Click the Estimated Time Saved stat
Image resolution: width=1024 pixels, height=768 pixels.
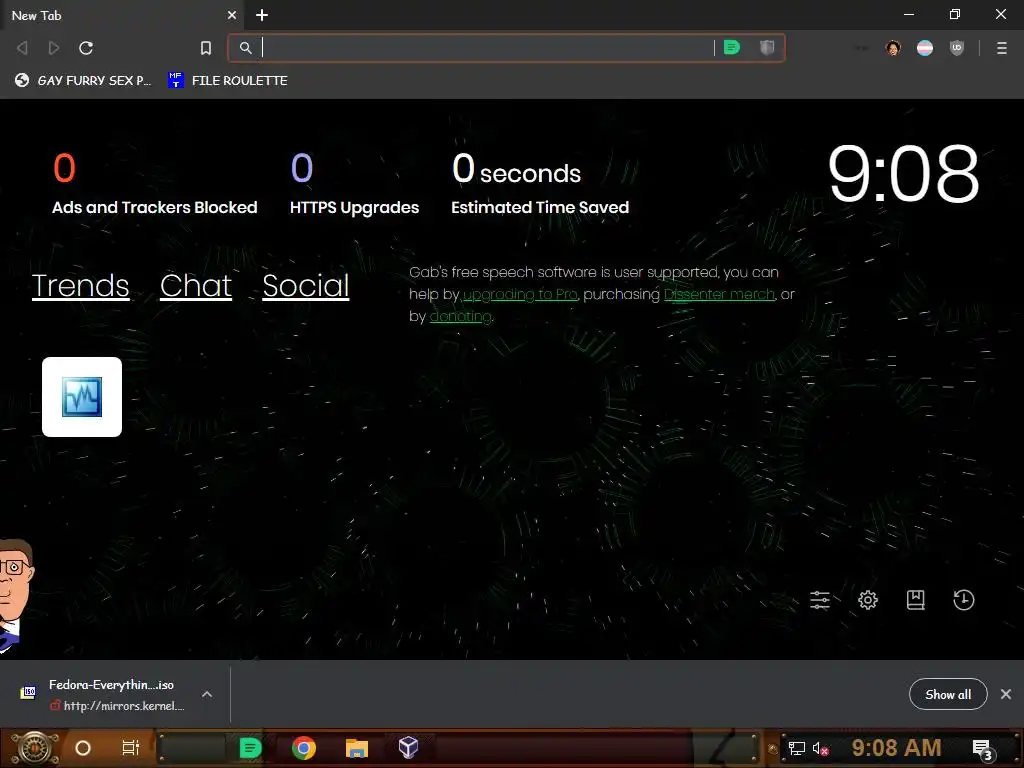coord(540,183)
